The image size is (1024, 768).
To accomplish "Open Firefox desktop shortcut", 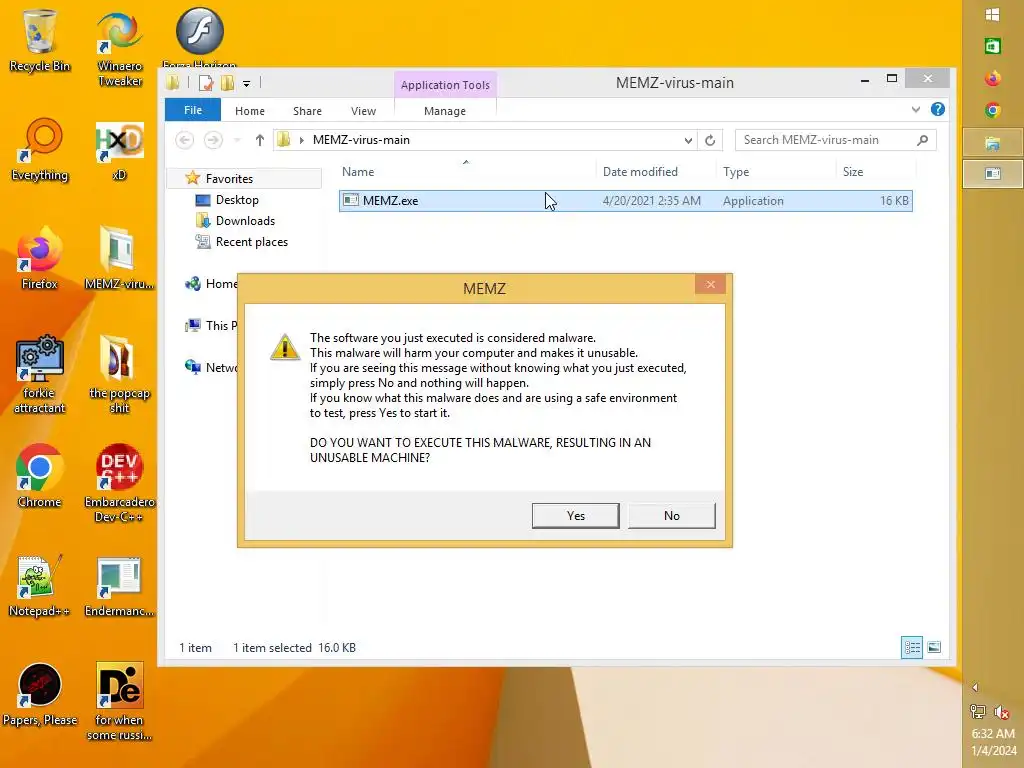I will coord(39,258).
